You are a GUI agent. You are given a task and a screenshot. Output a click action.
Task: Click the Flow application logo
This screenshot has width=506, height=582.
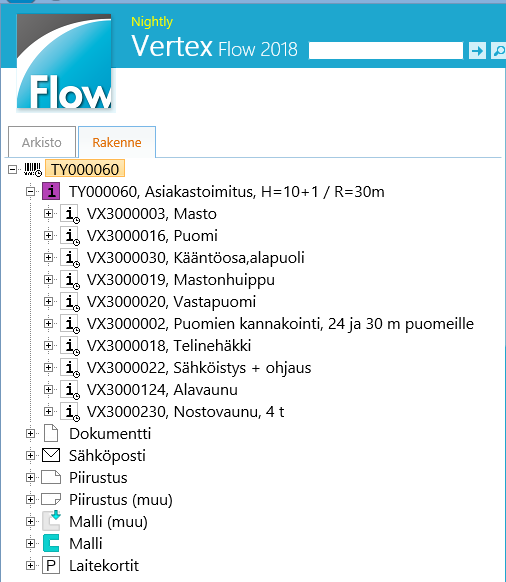coord(64,61)
